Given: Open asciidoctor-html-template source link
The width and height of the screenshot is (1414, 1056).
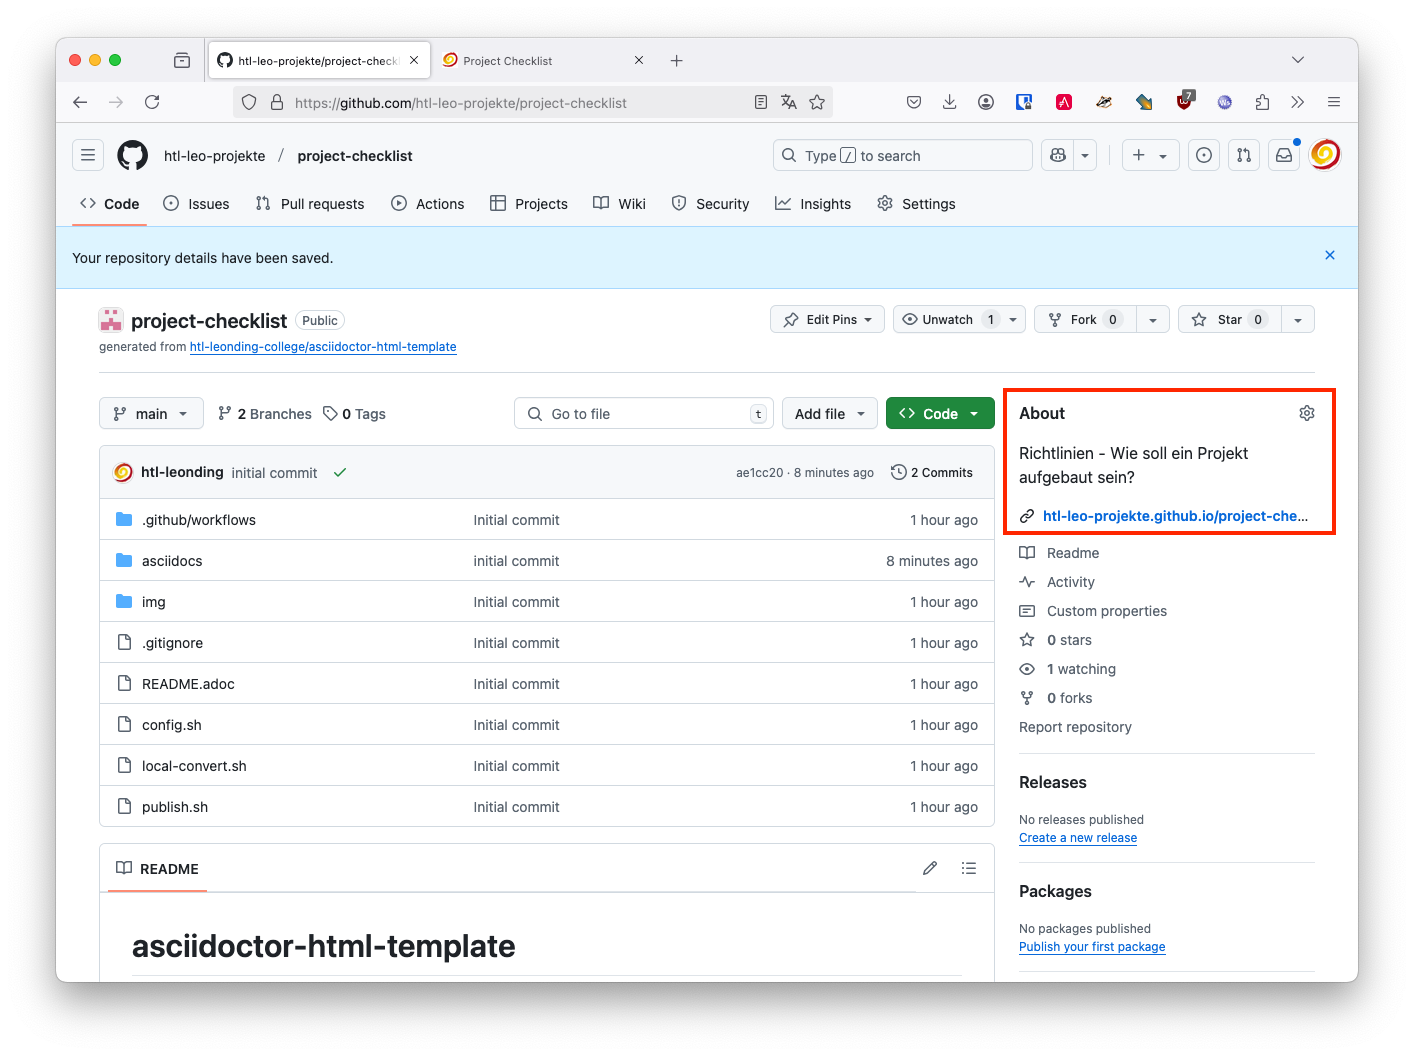Looking at the screenshot, I should 323,347.
